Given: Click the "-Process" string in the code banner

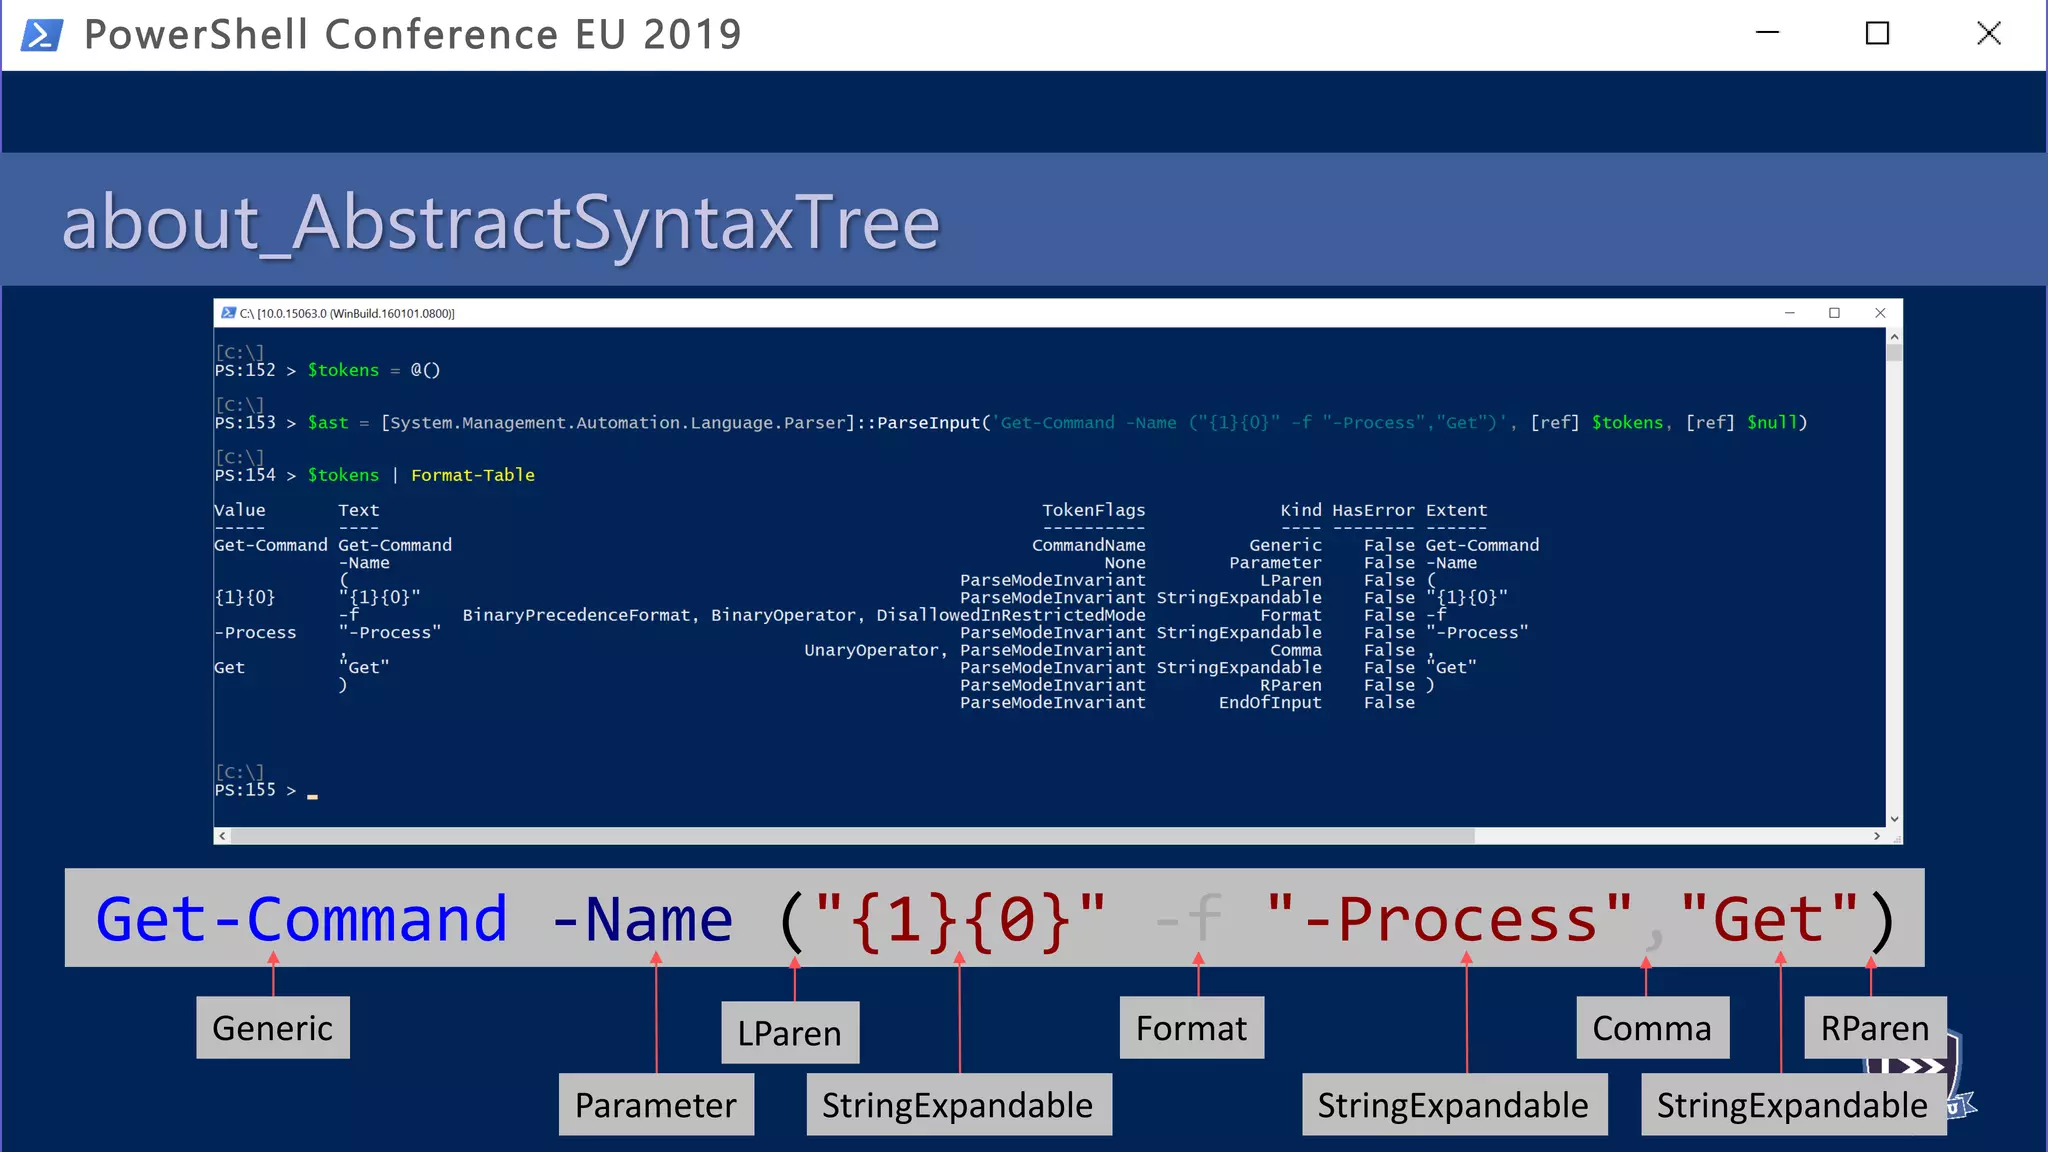Looking at the screenshot, I should coord(1450,919).
